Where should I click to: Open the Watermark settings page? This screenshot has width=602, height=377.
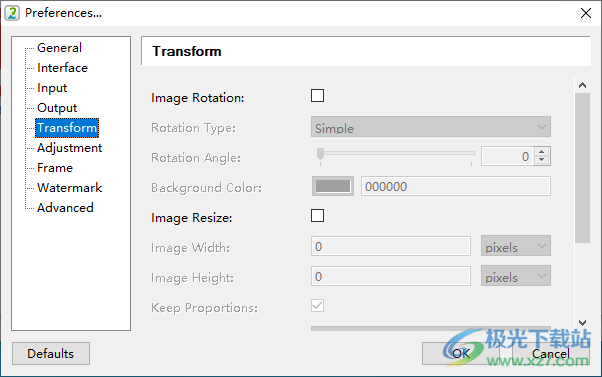tap(69, 188)
